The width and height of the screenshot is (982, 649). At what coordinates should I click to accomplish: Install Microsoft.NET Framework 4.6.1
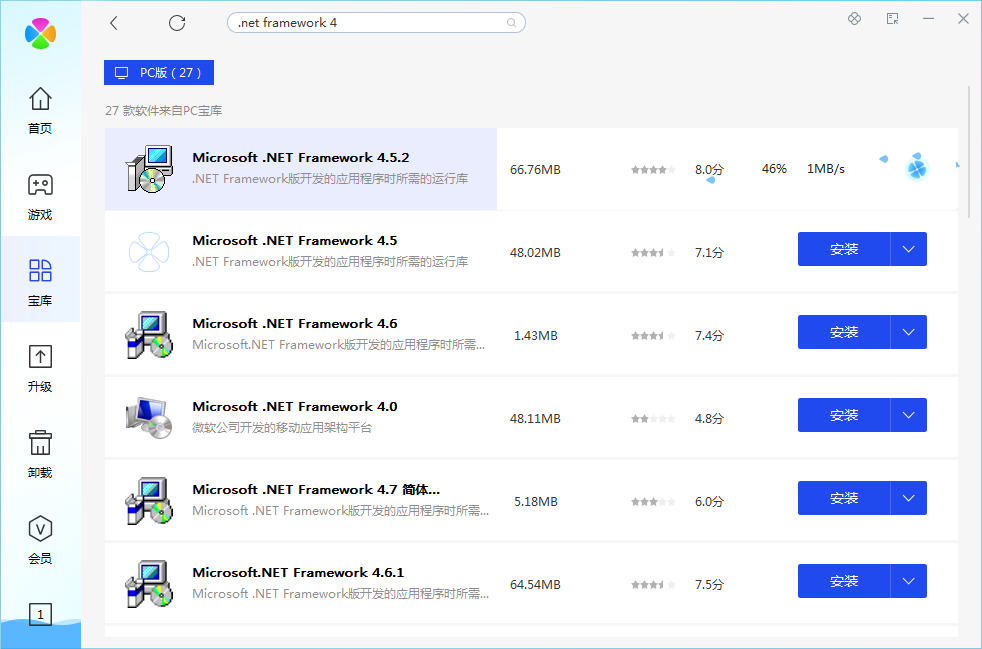click(844, 581)
